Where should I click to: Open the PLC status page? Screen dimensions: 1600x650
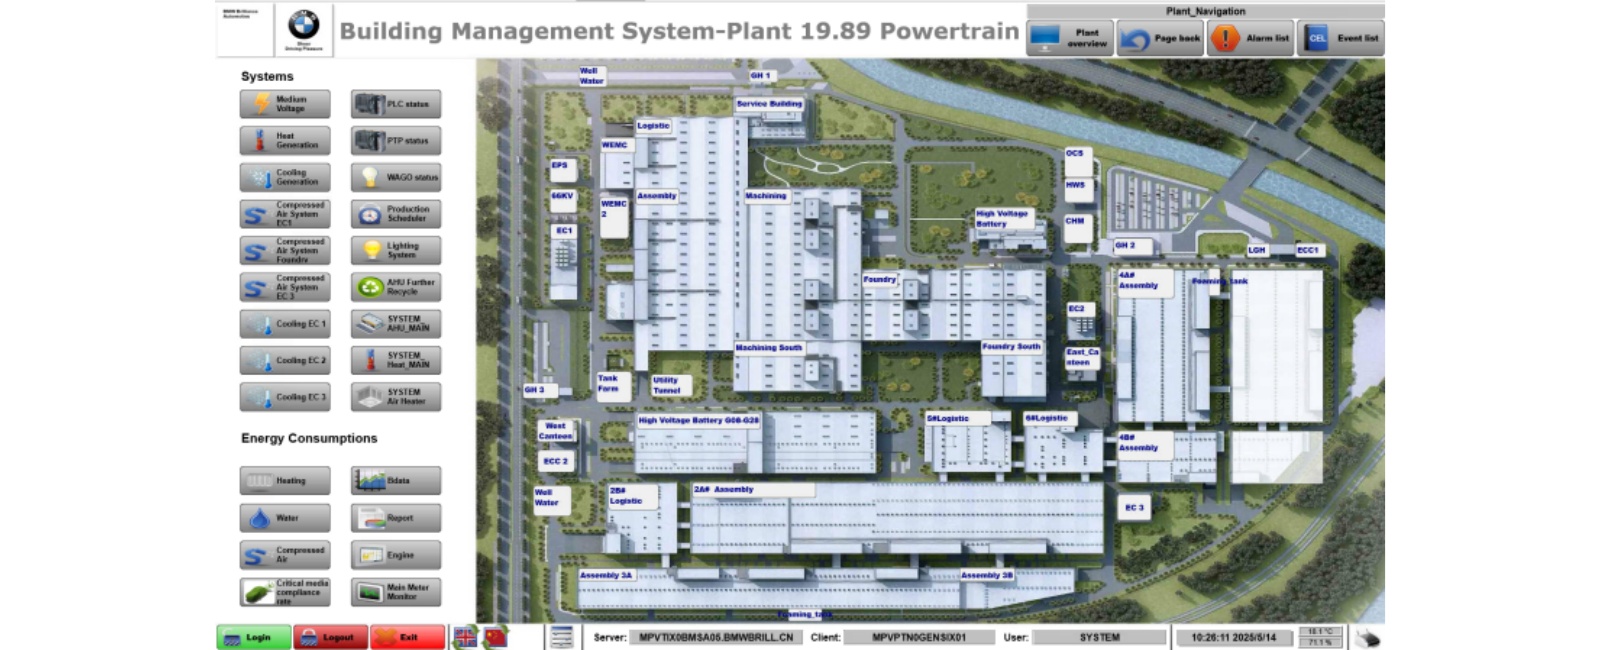tap(396, 104)
